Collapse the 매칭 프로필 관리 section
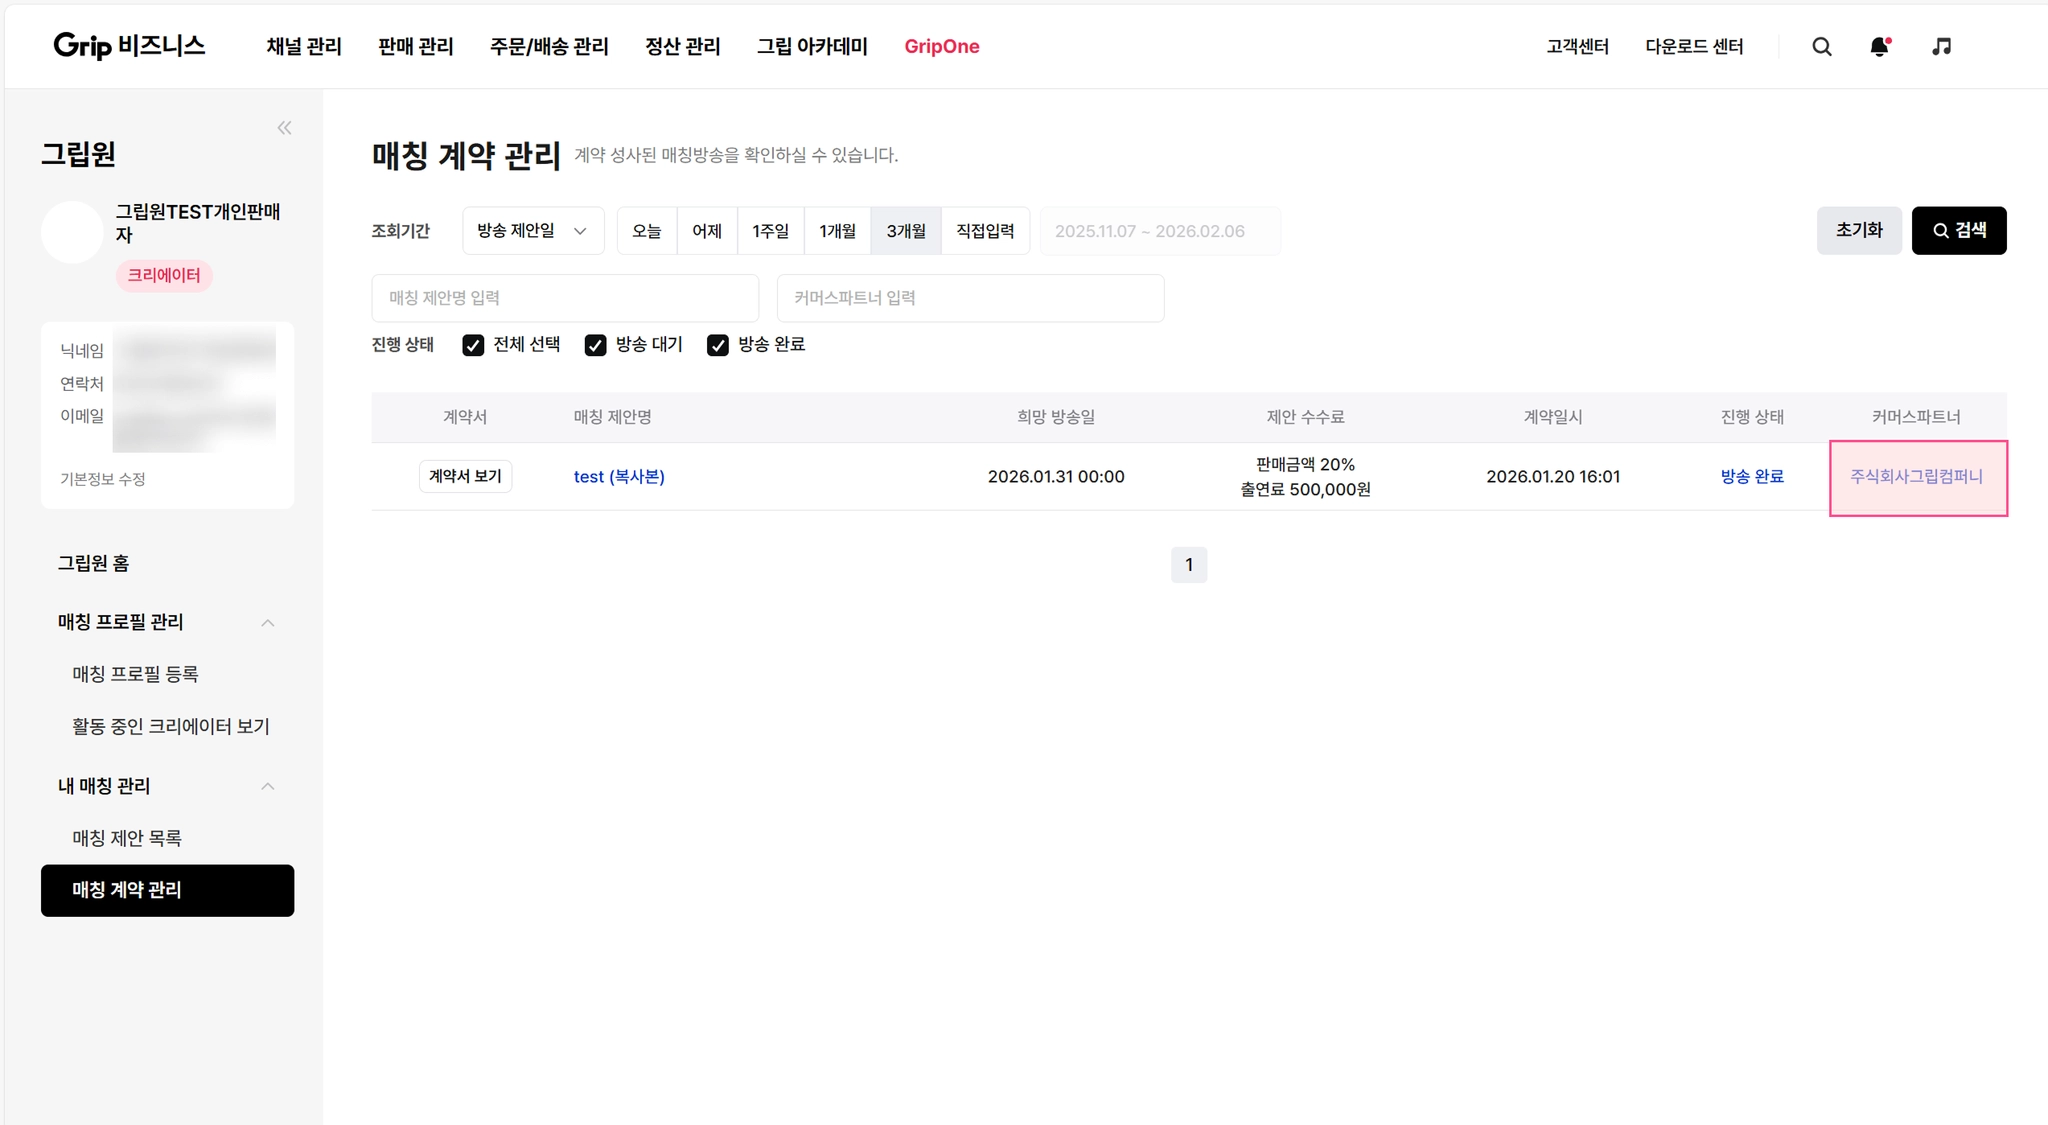The width and height of the screenshot is (2048, 1125). point(267,623)
